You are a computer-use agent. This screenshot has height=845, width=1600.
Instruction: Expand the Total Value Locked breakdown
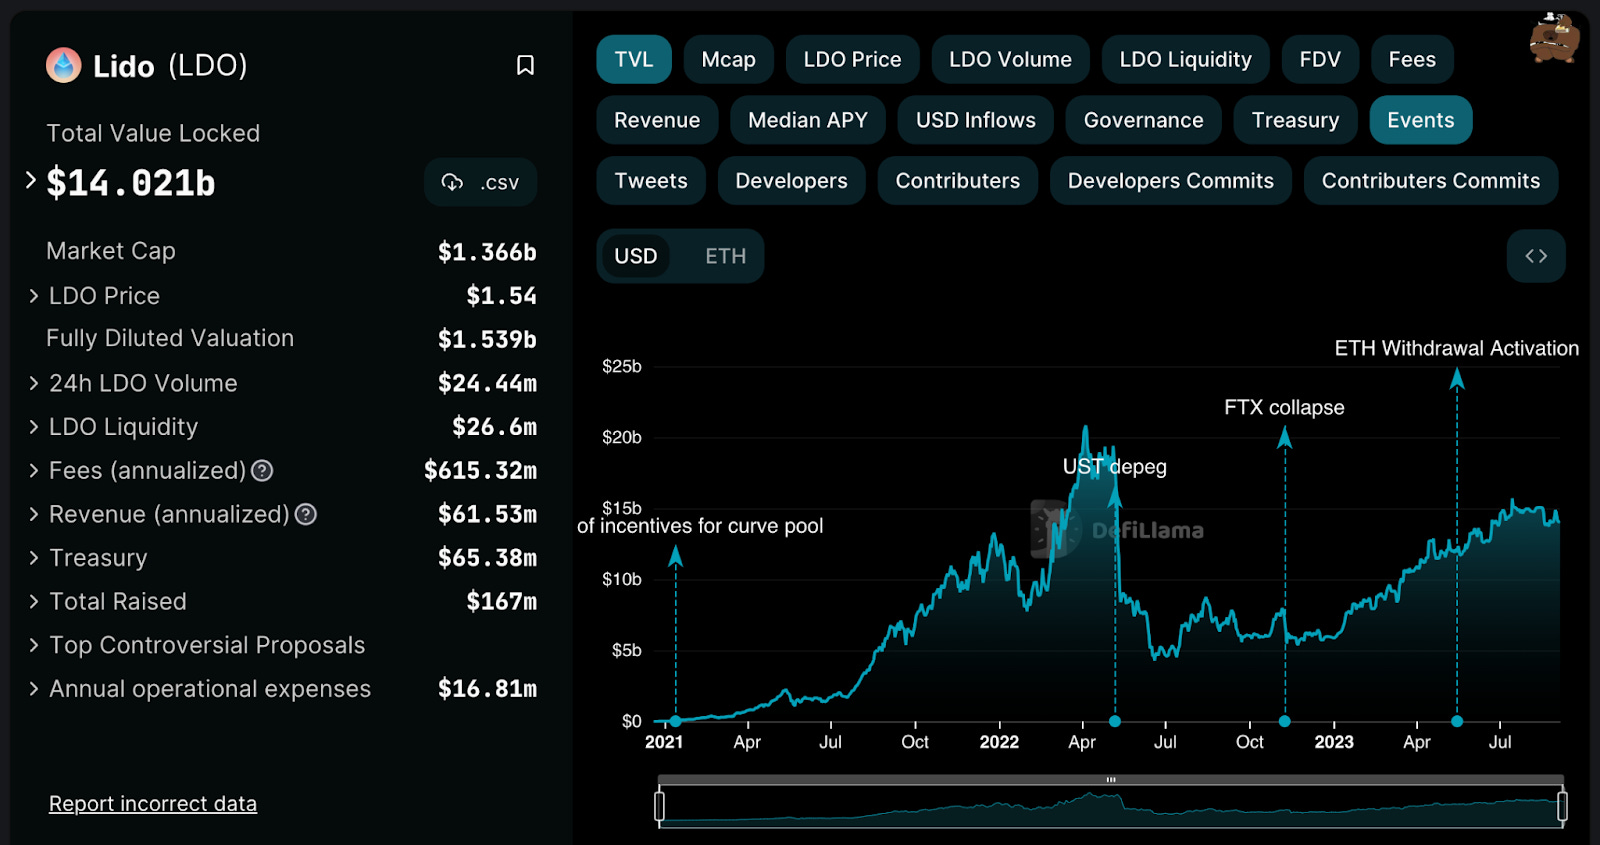click(x=31, y=181)
